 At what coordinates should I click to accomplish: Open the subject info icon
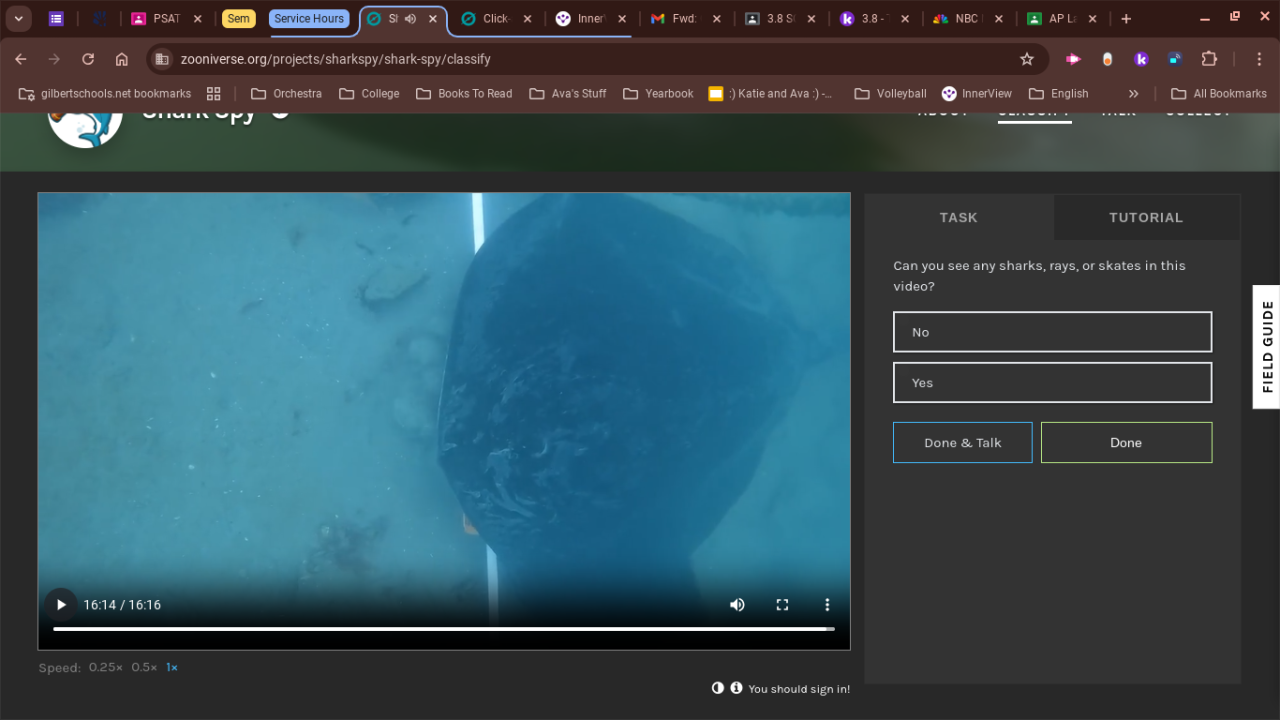(736, 688)
